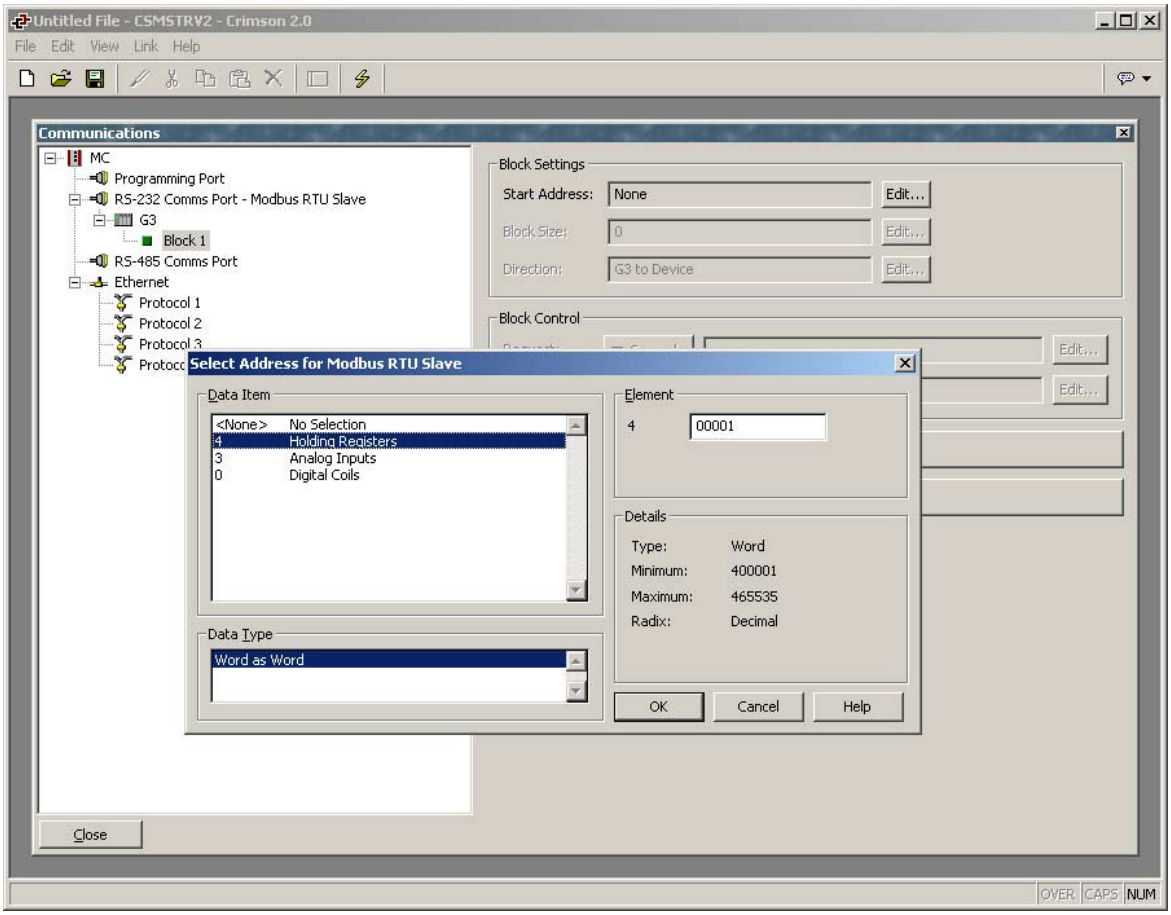Screen dimensions: 1171x915
Task: Open the Edit menu
Action: click(63, 46)
